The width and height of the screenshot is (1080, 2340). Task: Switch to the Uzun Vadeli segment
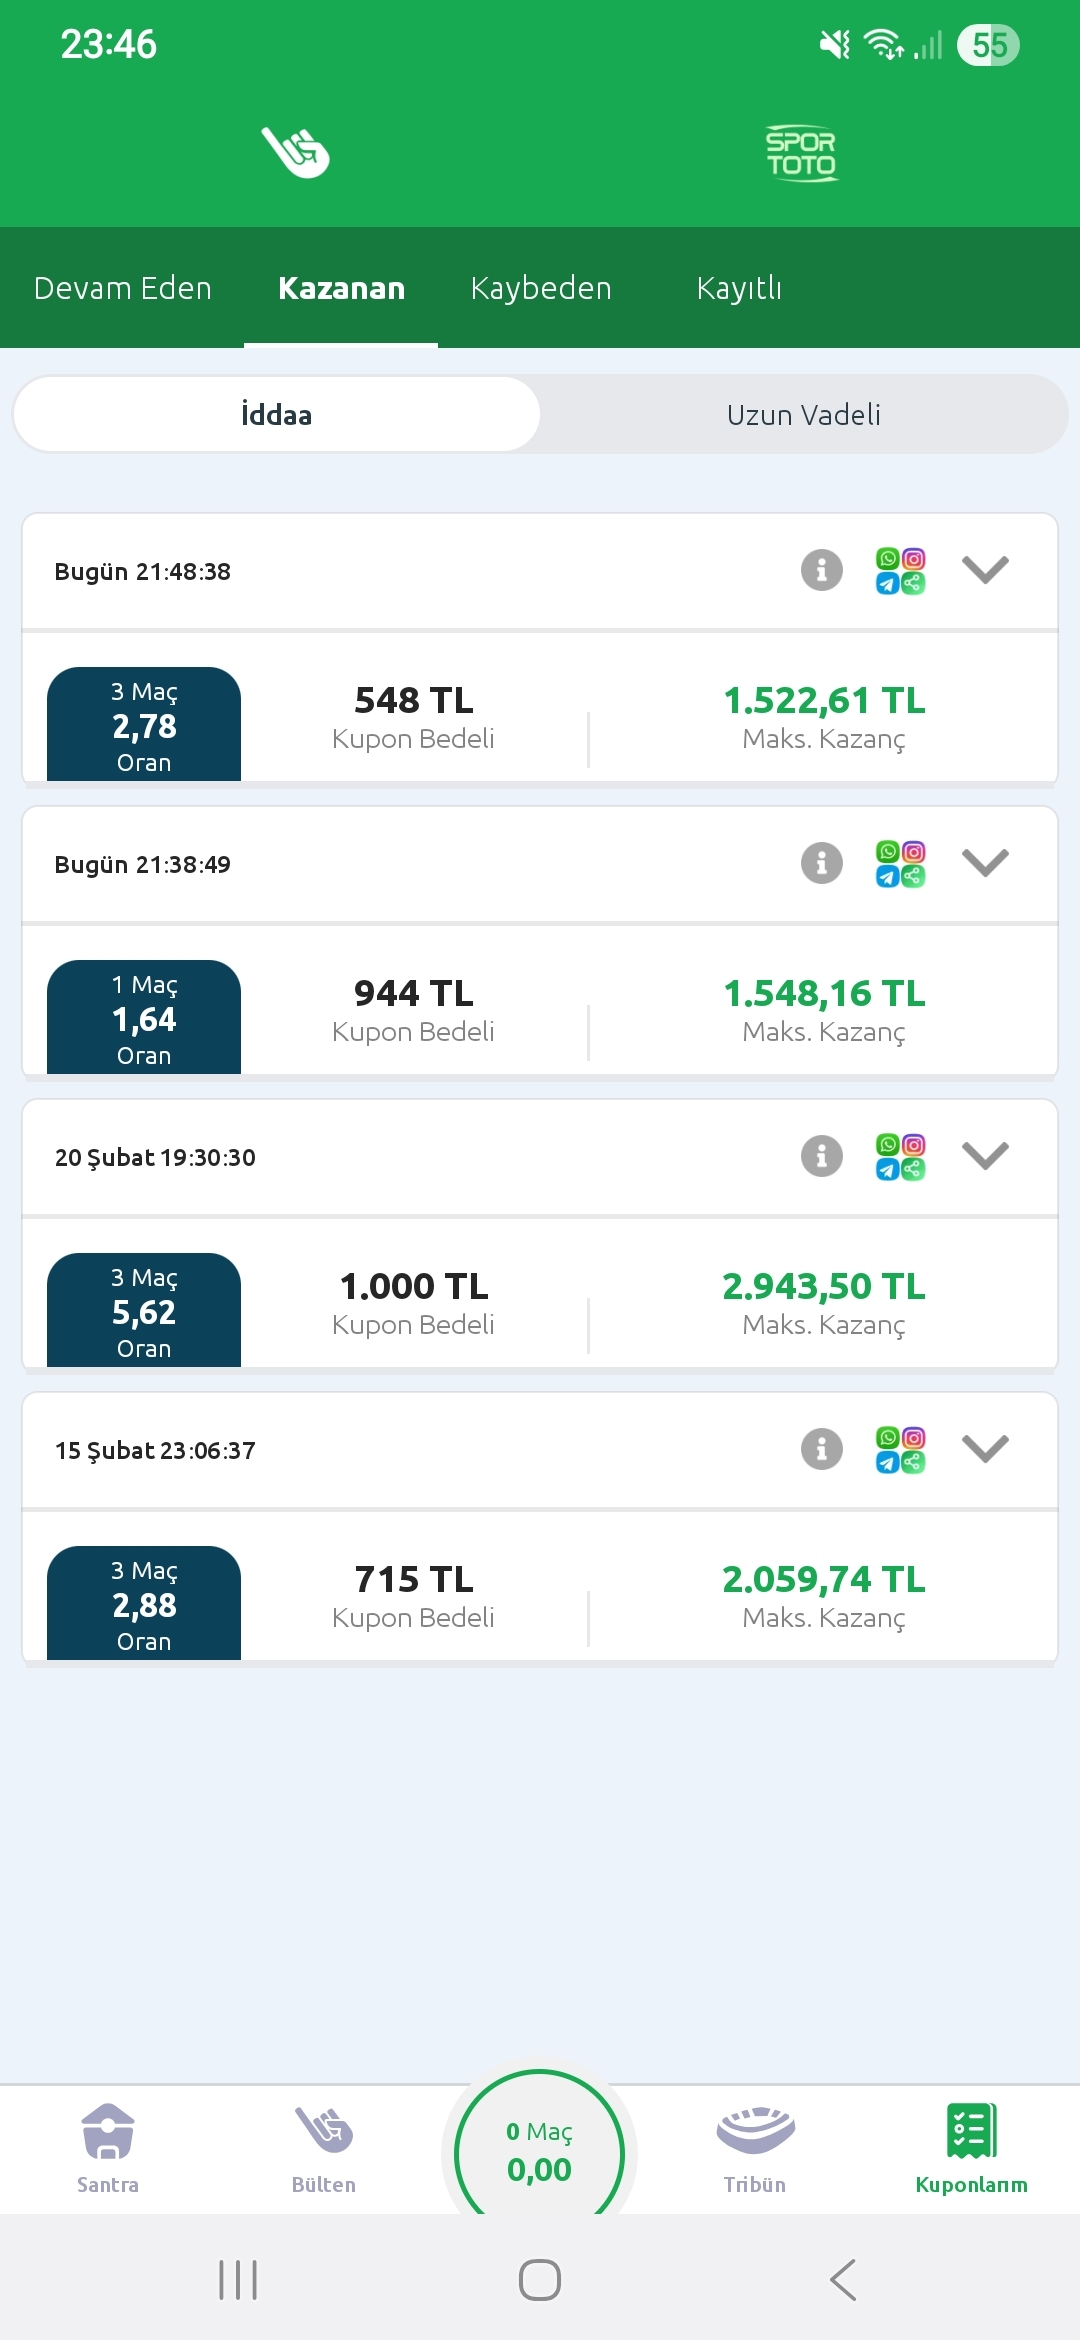803,414
